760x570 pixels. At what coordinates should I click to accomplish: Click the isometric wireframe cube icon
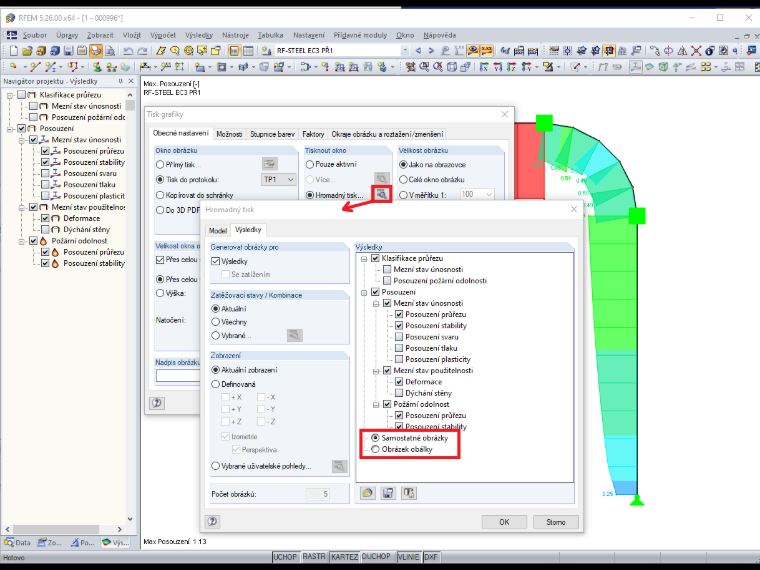[x=452, y=67]
